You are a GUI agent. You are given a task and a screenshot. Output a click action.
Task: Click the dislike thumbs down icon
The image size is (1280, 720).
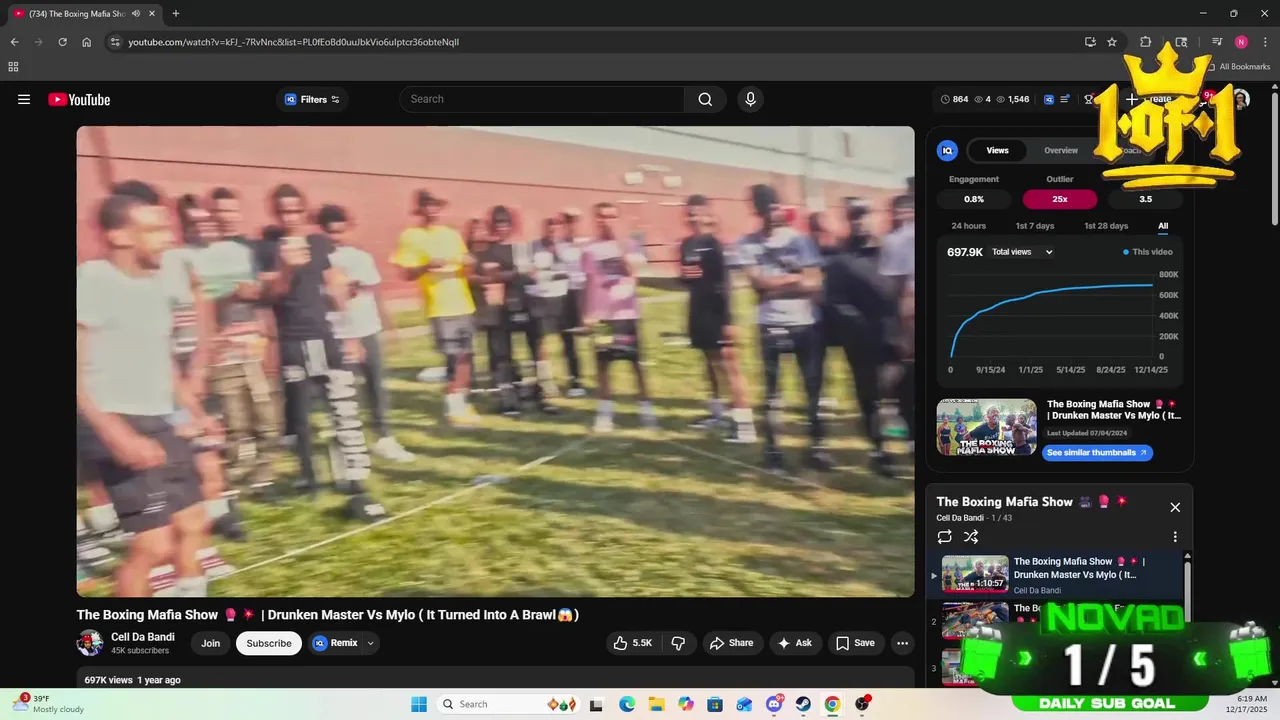click(x=678, y=643)
